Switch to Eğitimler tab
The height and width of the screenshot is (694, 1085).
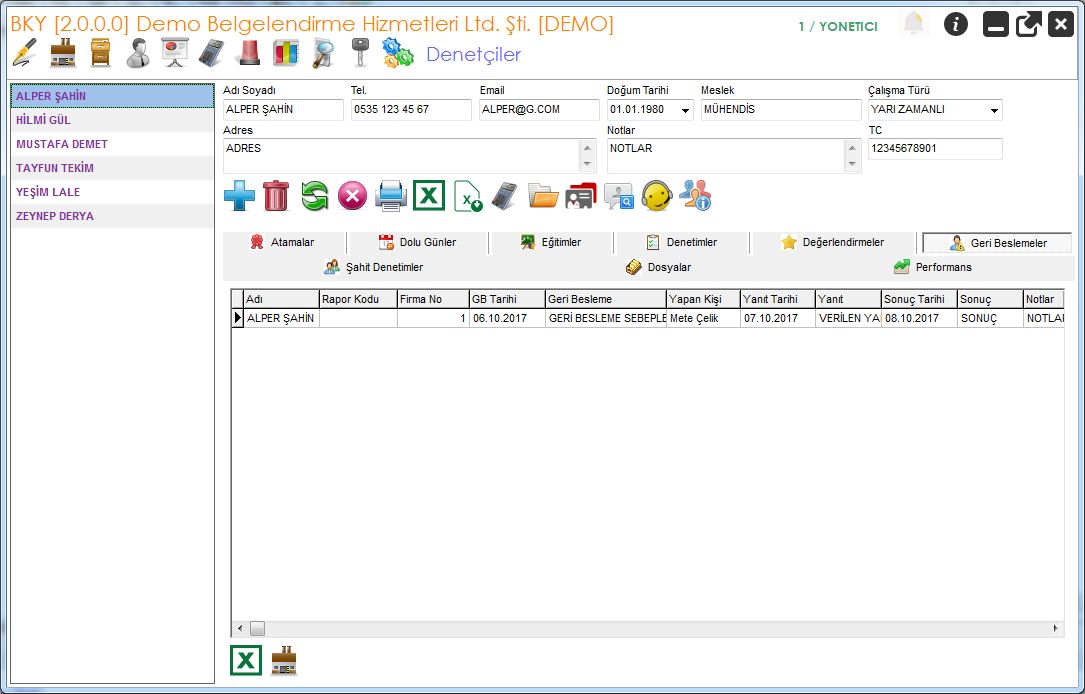tap(551, 242)
